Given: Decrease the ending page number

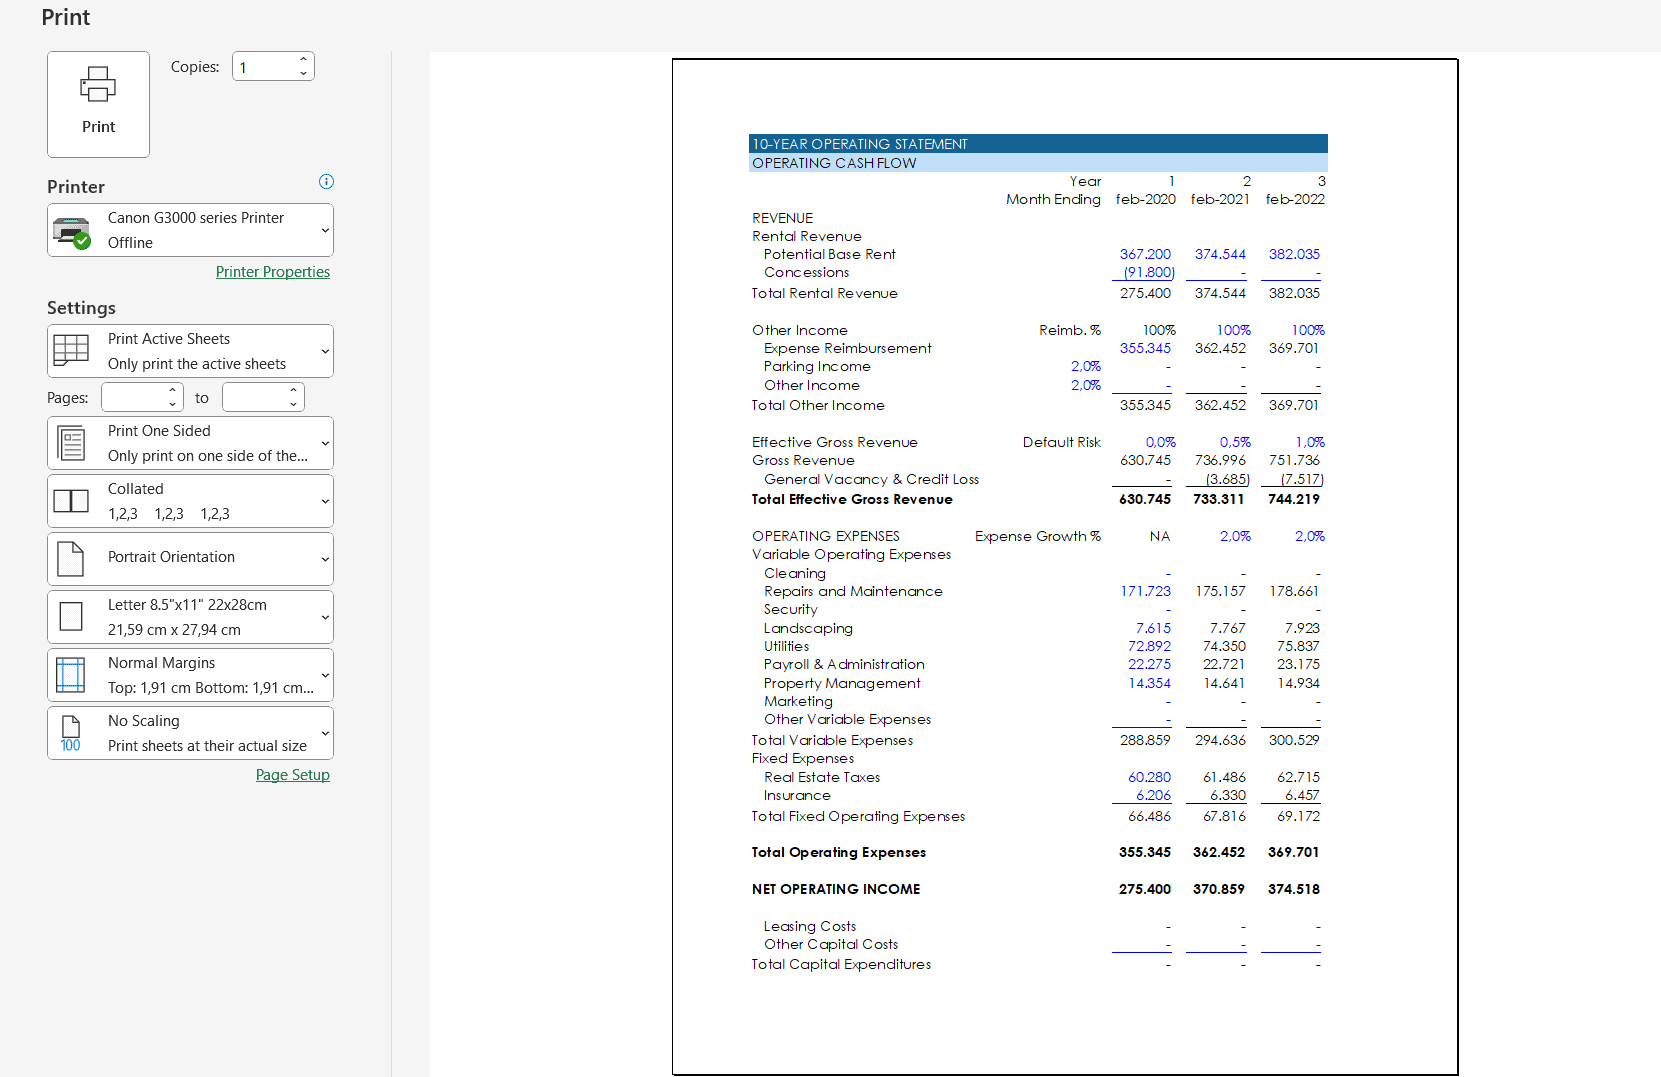Looking at the screenshot, I should click(293, 404).
